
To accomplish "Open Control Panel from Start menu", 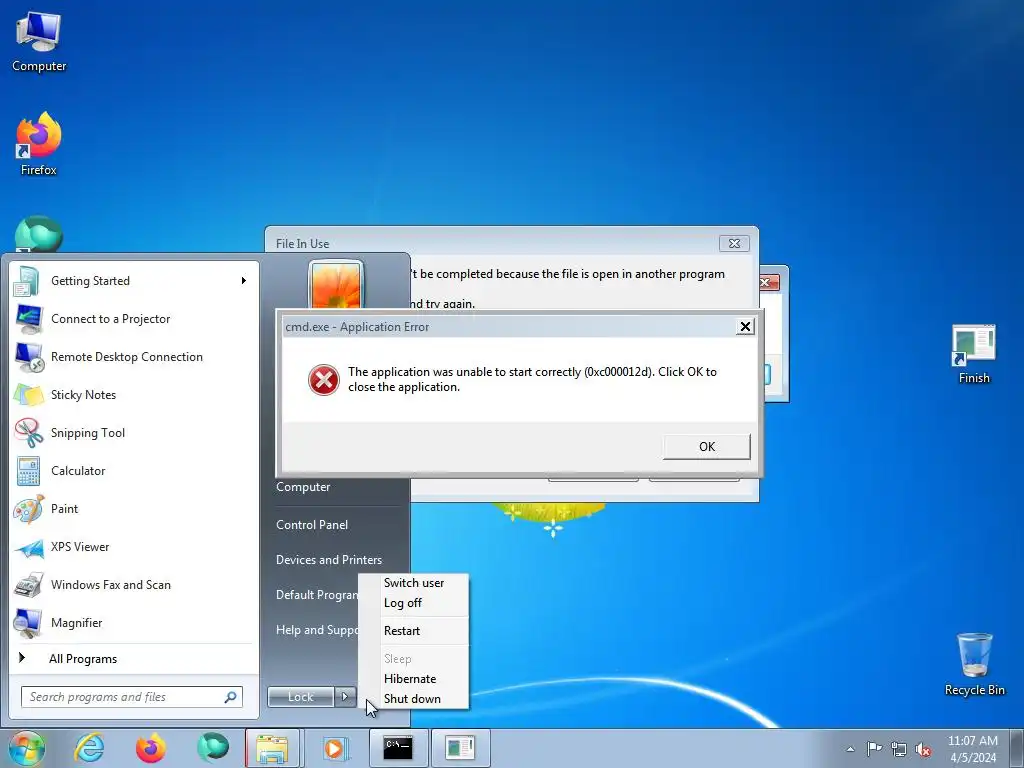I will tap(312, 525).
